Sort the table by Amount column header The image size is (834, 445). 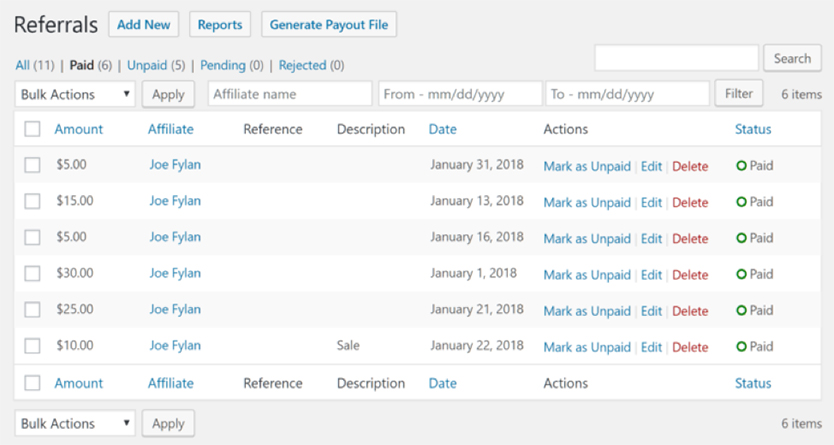pos(78,129)
